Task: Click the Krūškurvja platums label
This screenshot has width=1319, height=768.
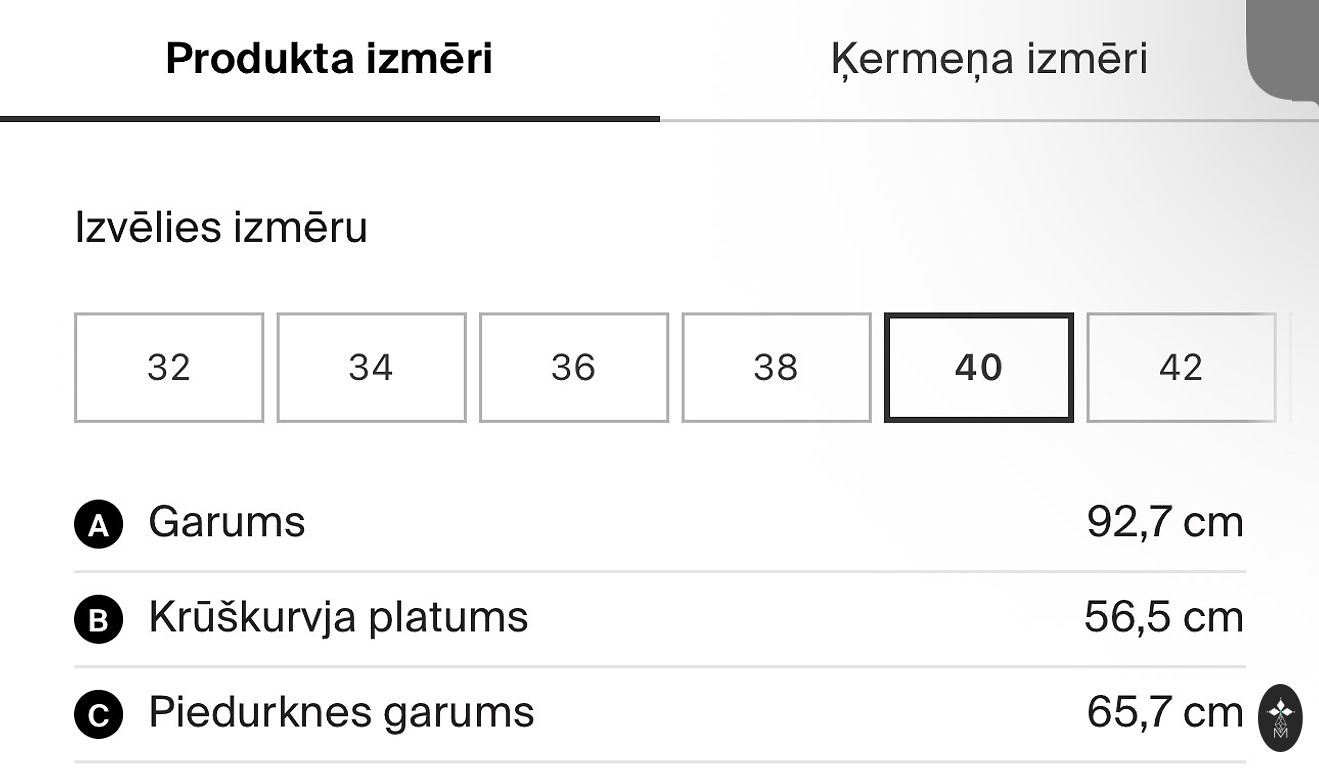Action: click(x=338, y=617)
